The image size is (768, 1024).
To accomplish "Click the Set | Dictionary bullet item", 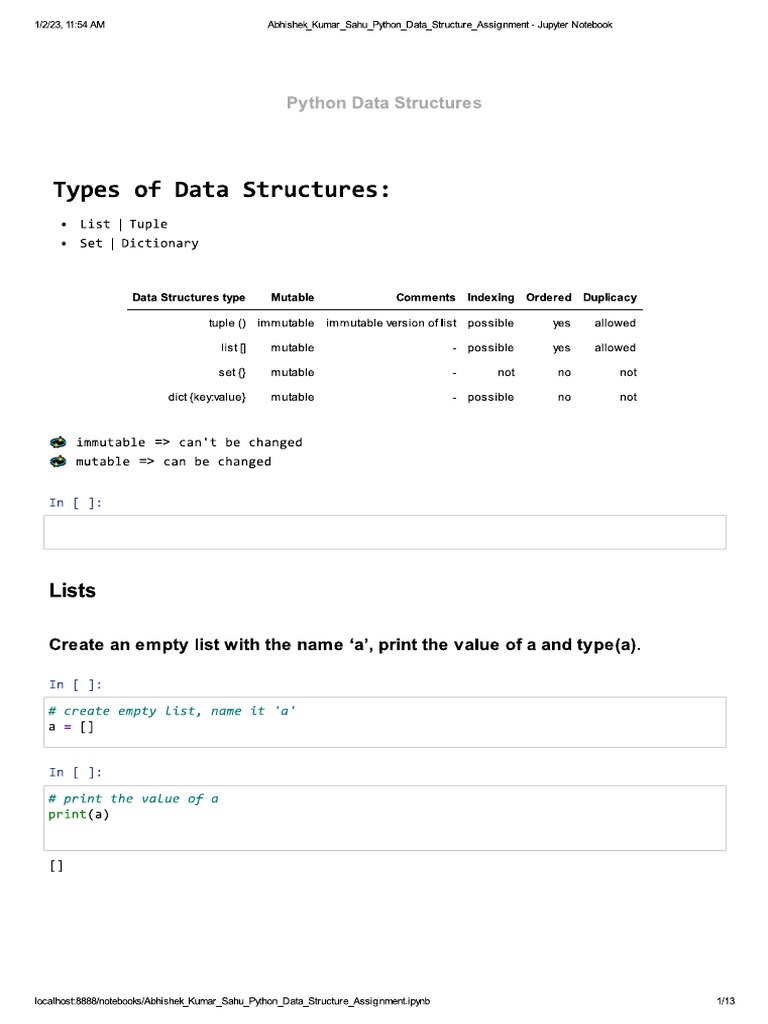I will coord(139,243).
